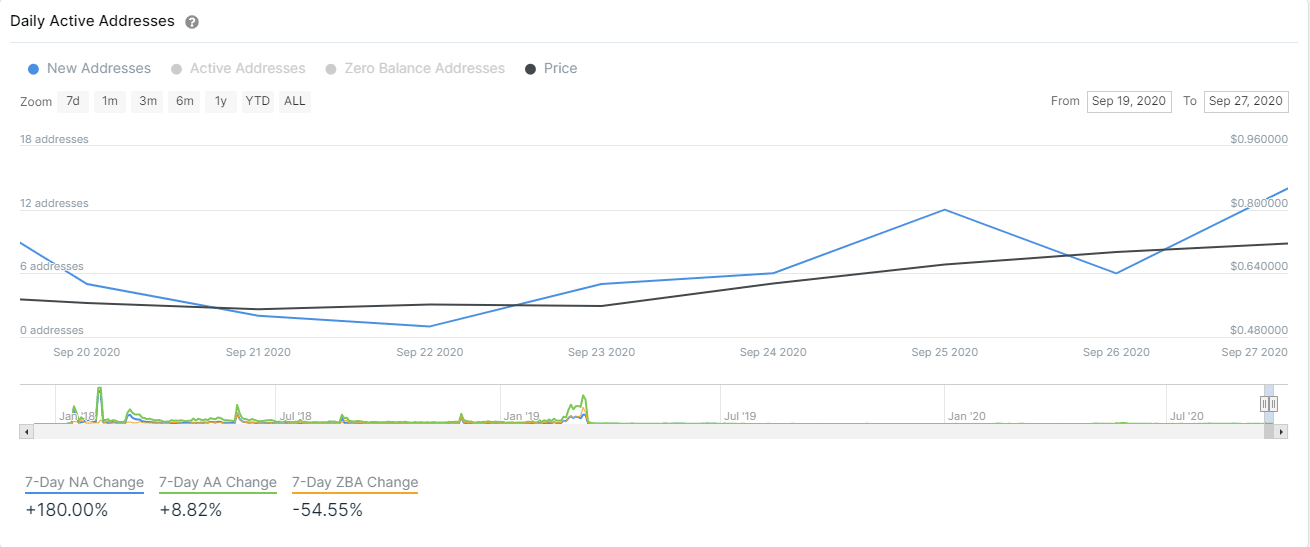Select the 3m zoom option
The height and width of the screenshot is (547, 1310).
coord(148,101)
